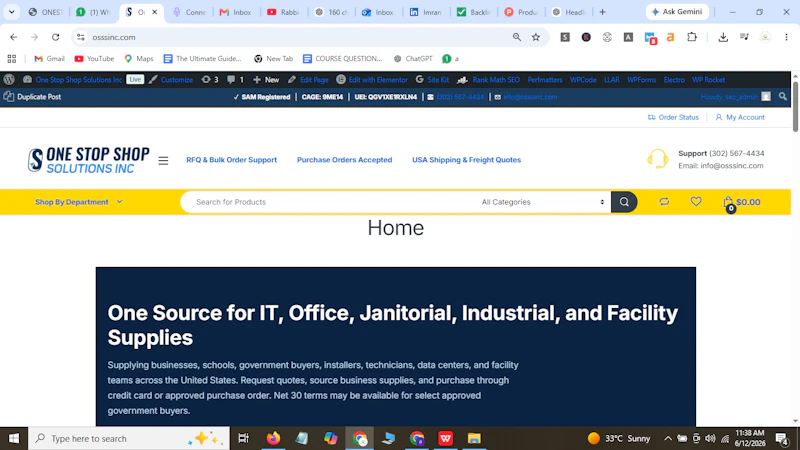This screenshot has height=450, width=800.
Task: Click the dark product search button
Action: click(624, 202)
